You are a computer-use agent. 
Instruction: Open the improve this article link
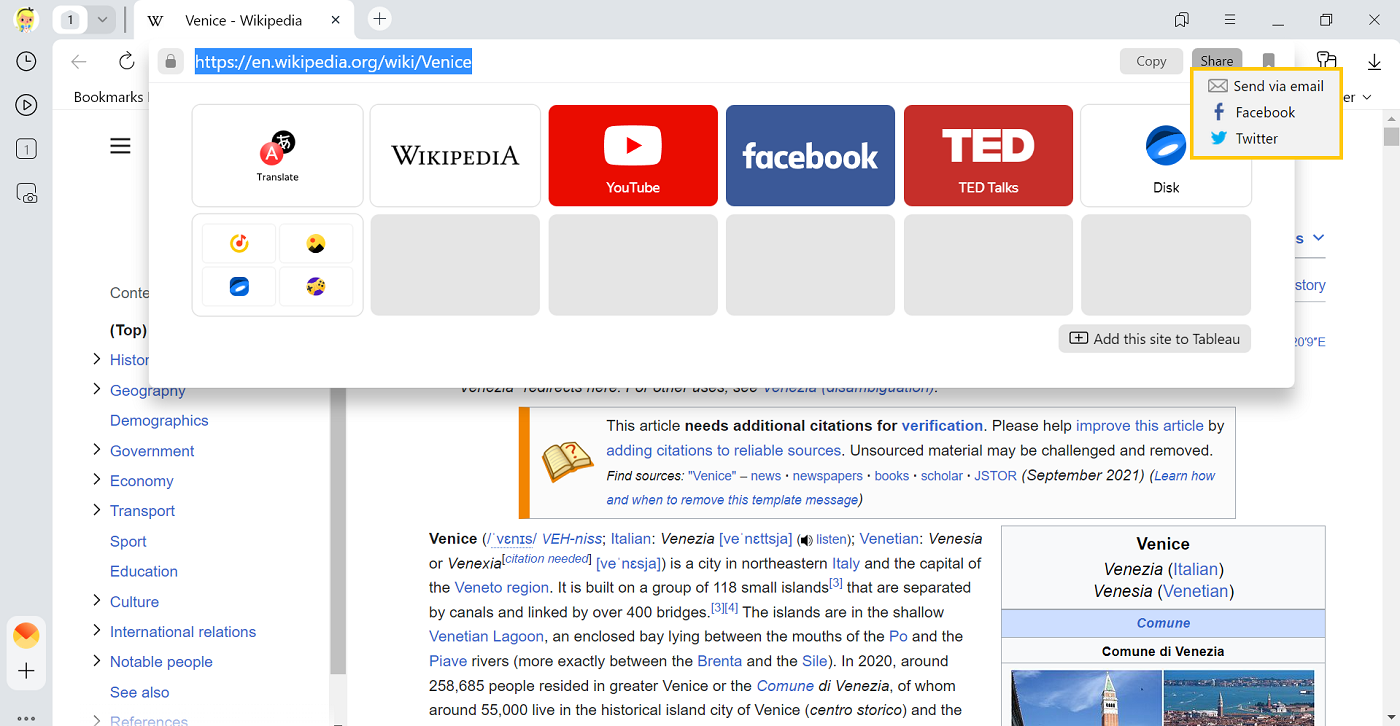click(1140, 425)
